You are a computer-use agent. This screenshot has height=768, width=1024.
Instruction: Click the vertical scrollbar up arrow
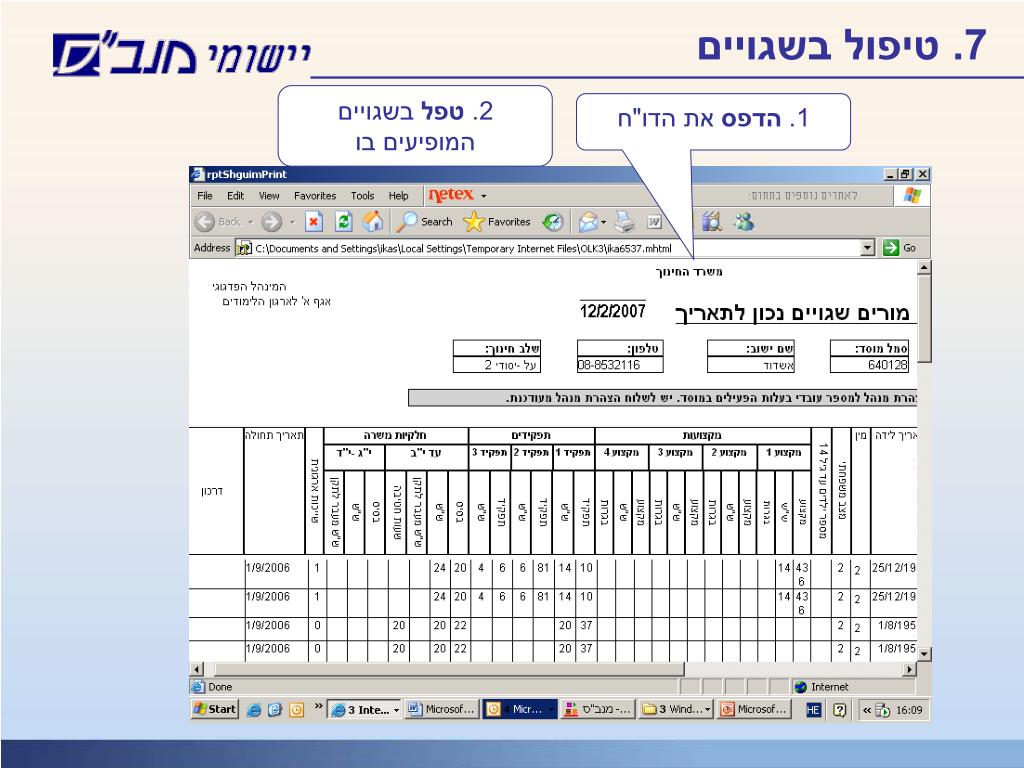(923, 267)
